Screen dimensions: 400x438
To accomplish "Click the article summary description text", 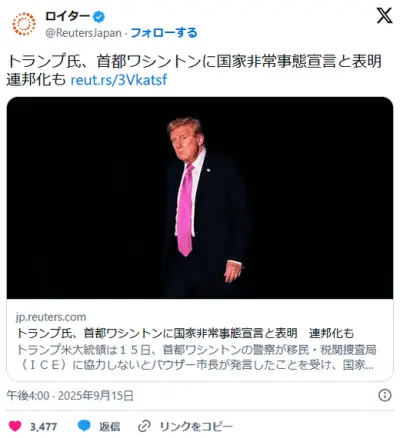I will [196, 357].
